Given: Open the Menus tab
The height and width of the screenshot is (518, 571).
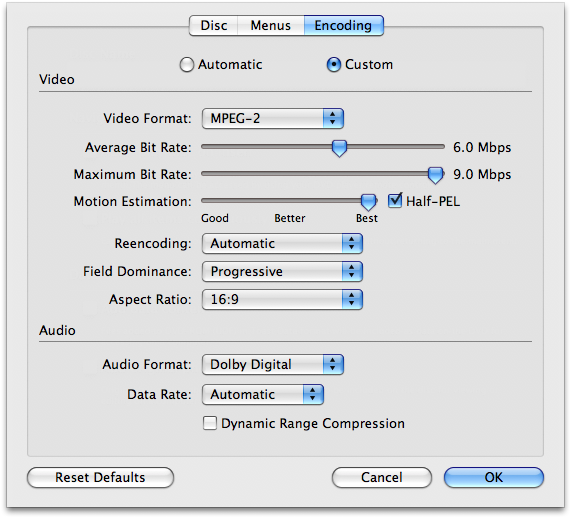Looking at the screenshot, I should 271,25.
